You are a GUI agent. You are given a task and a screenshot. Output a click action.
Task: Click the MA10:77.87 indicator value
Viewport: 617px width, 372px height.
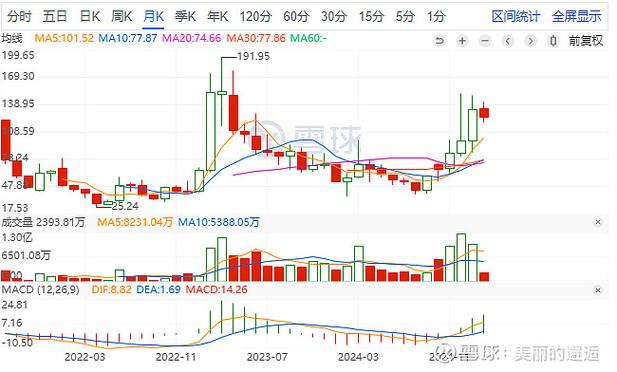pyautogui.click(x=127, y=39)
